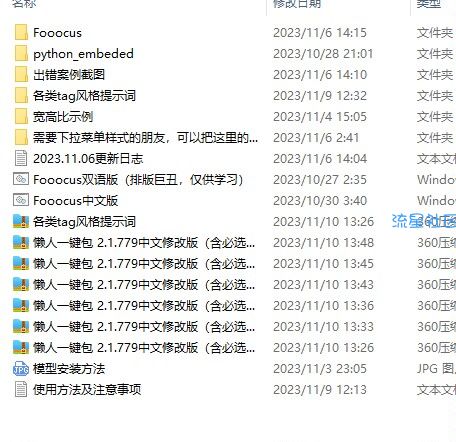Select the 各类tag风格提示词 compressed archive icon
The width and height of the screenshot is (456, 442).
pos(21,221)
